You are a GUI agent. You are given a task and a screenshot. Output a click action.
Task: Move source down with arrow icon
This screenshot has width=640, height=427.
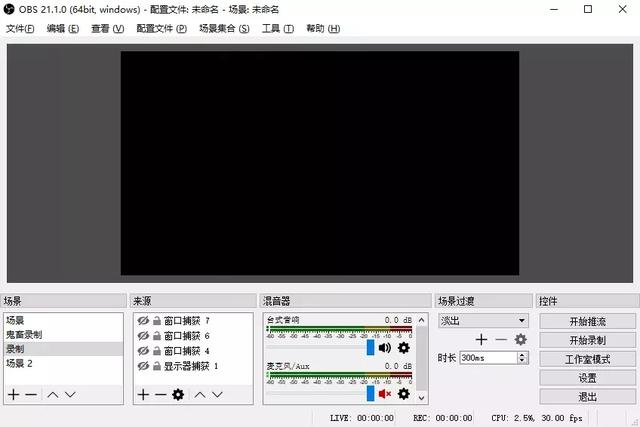click(x=217, y=395)
